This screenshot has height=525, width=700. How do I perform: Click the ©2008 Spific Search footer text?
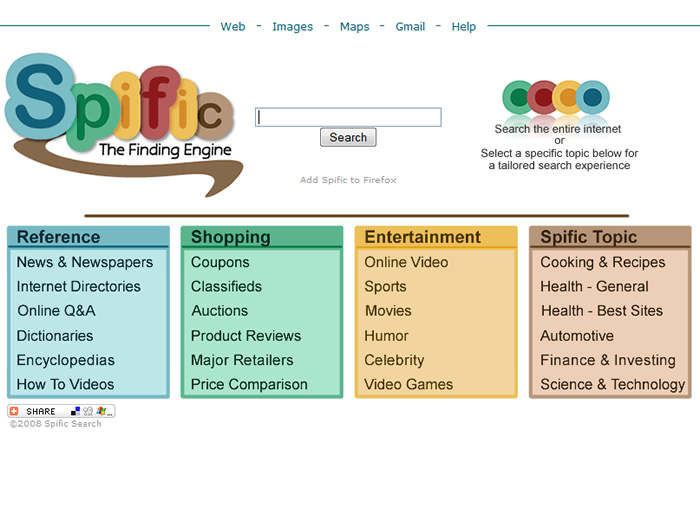point(56,424)
